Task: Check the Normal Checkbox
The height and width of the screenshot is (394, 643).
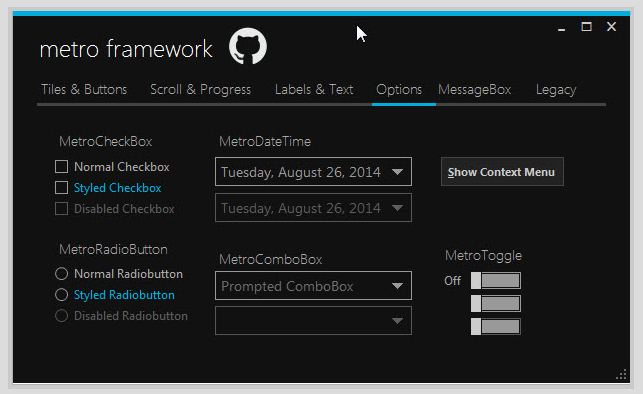Action: pyautogui.click(x=62, y=166)
